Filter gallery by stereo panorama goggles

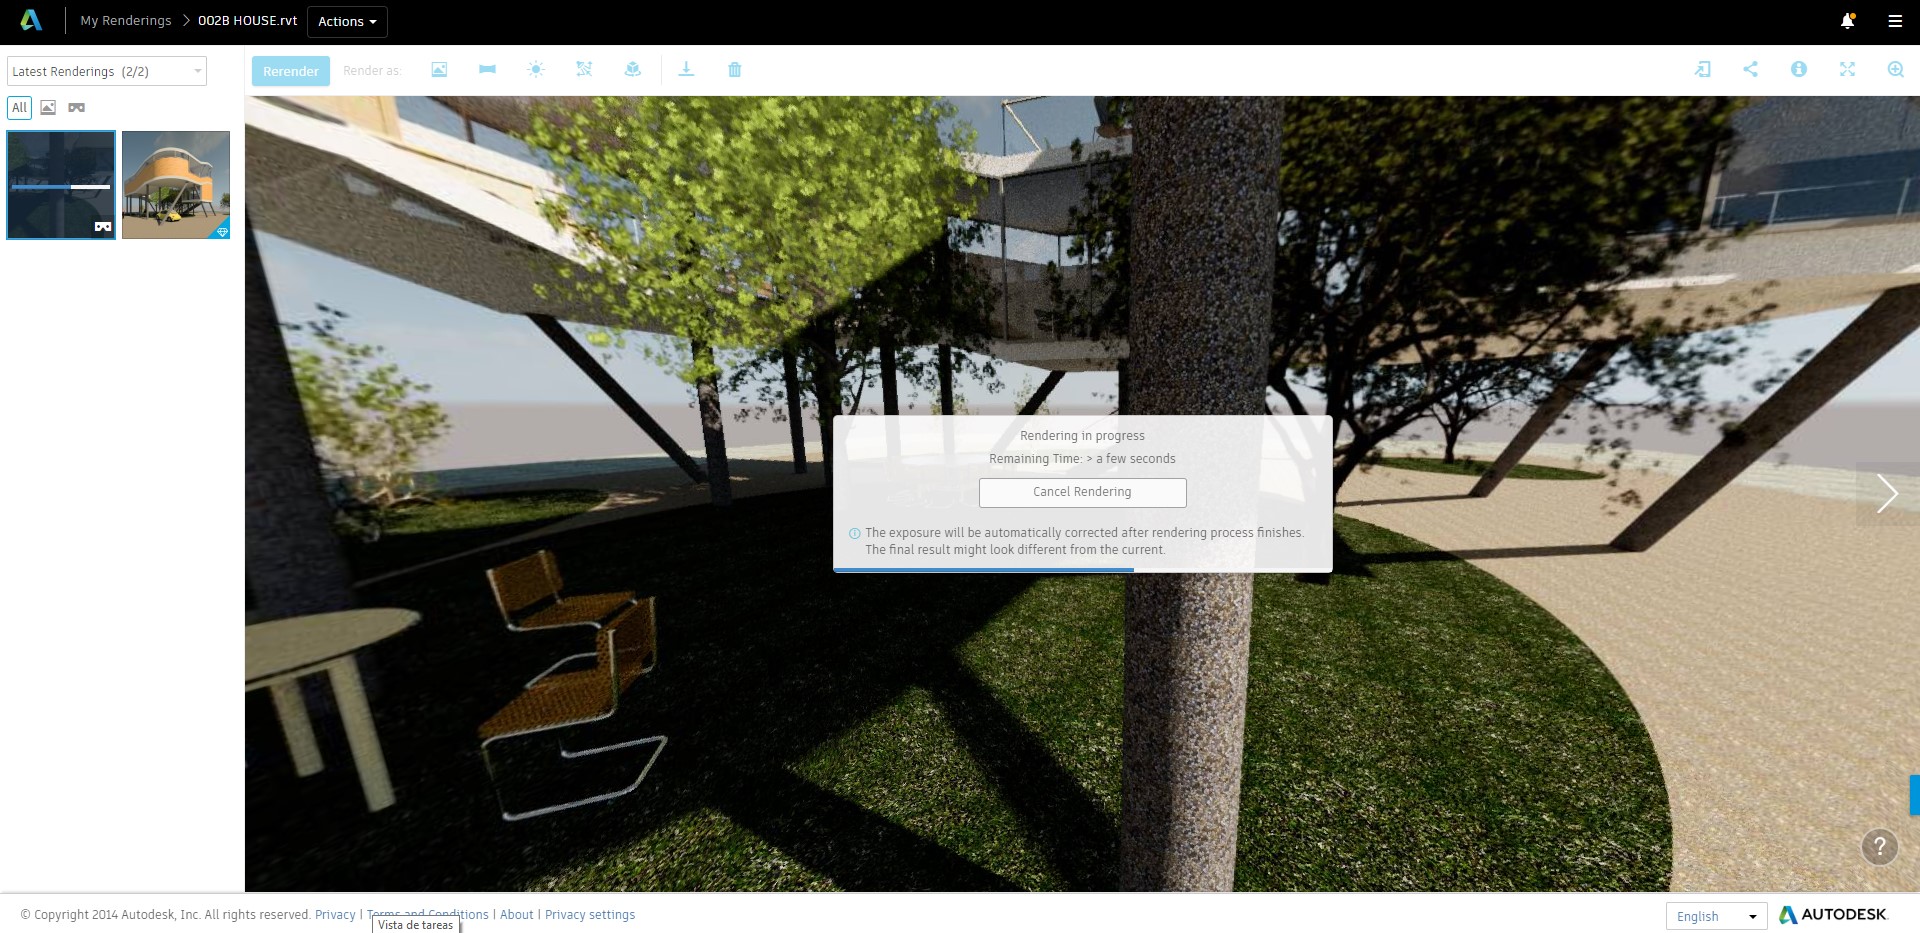click(77, 108)
